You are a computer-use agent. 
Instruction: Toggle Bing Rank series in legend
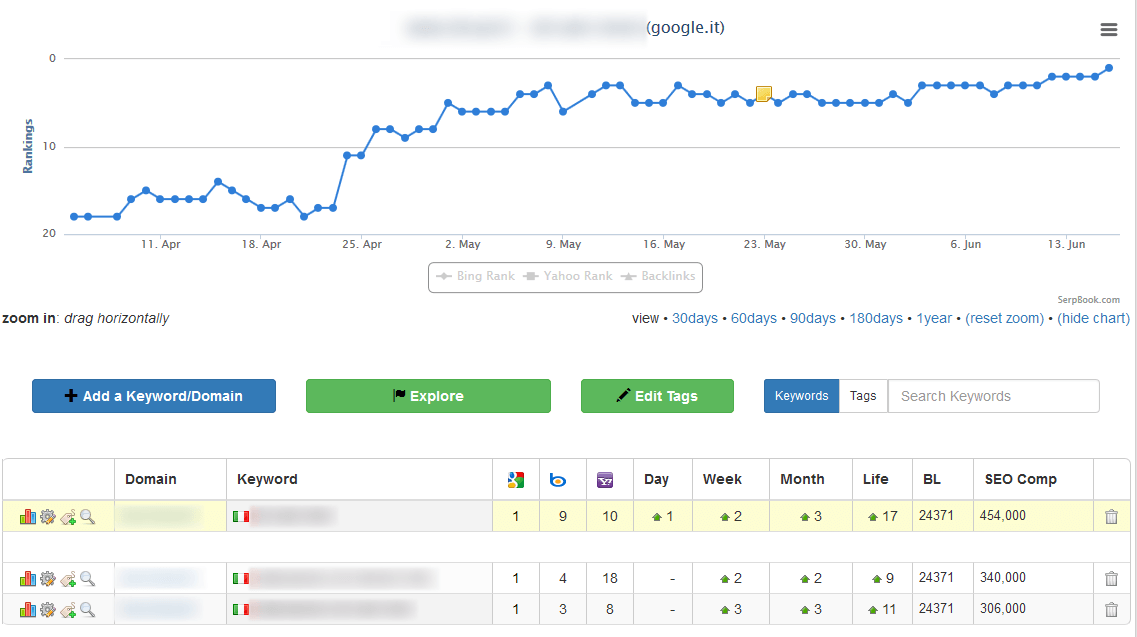(475, 276)
